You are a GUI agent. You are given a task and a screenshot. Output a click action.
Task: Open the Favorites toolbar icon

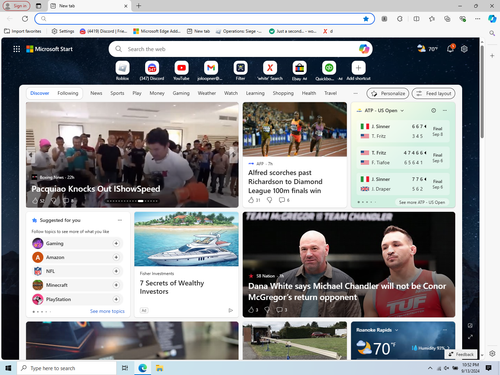click(432, 19)
